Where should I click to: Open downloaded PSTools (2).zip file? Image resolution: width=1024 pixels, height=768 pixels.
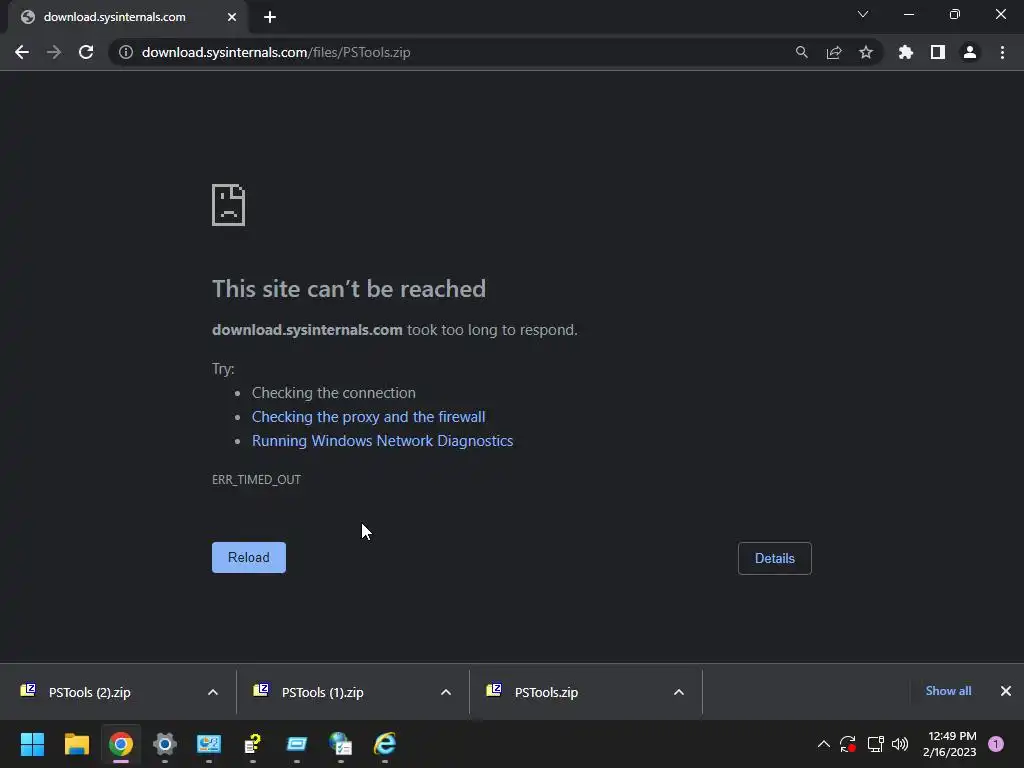click(x=89, y=692)
